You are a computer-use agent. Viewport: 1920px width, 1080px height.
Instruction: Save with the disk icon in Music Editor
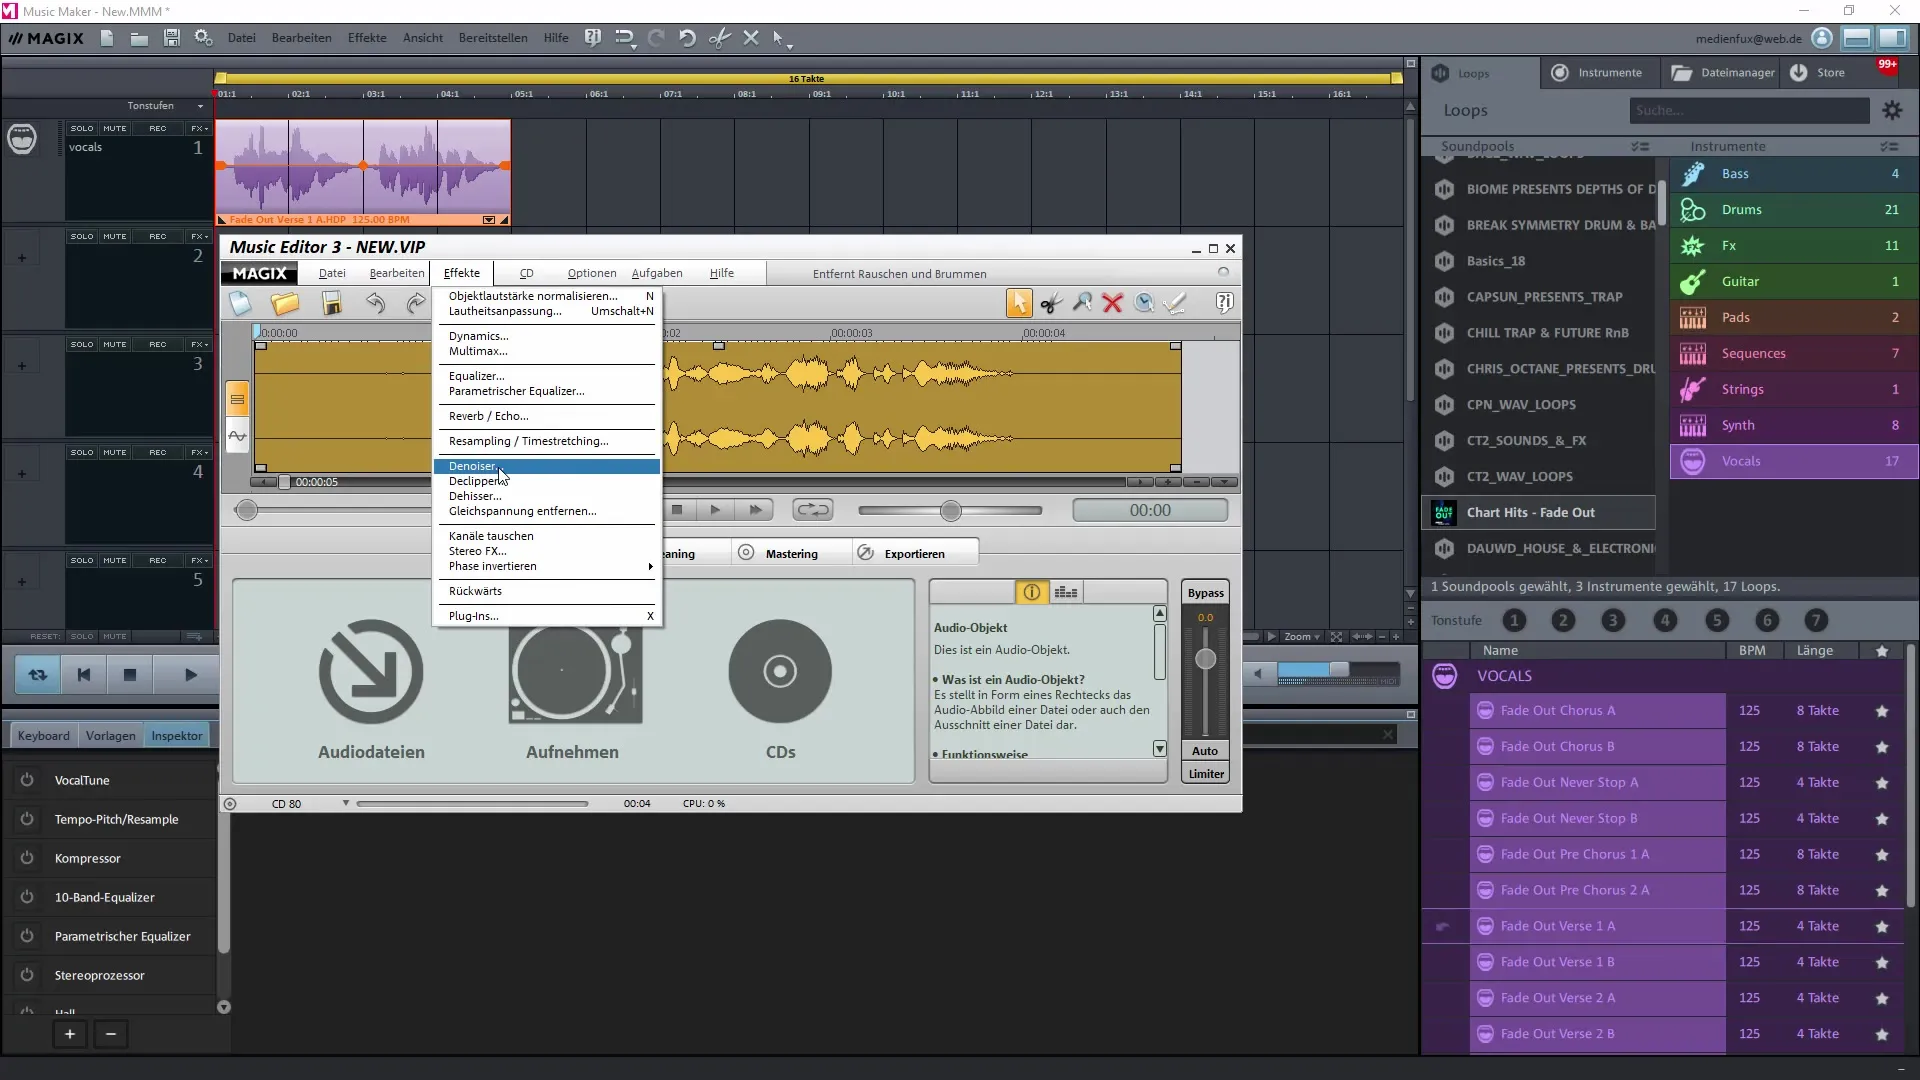[x=332, y=303]
